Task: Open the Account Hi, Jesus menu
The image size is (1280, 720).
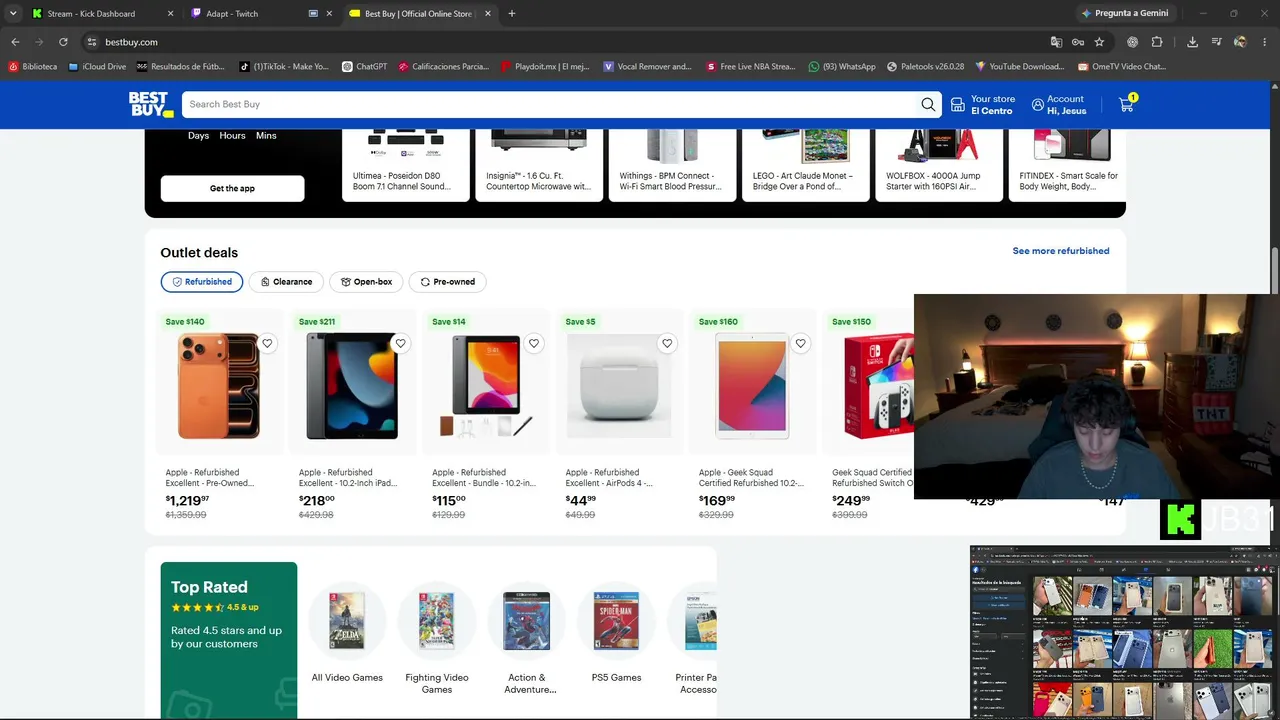Action: click(x=1059, y=104)
